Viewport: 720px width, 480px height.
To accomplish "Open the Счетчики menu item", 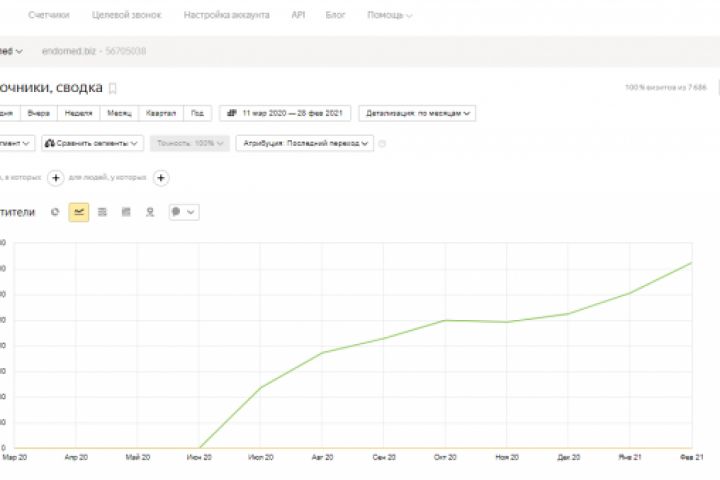I will coord(49,16).
